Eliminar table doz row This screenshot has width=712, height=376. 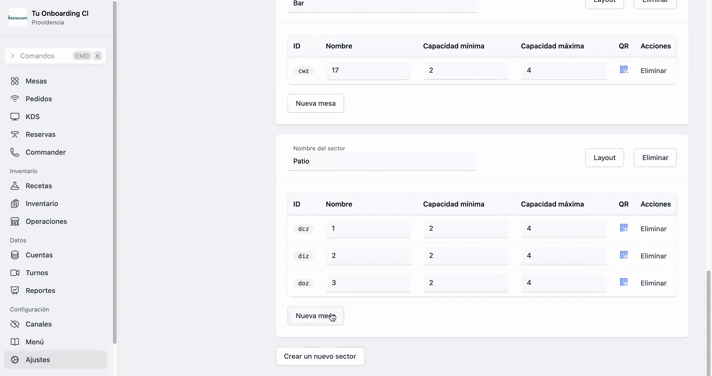tap(653, 283)
